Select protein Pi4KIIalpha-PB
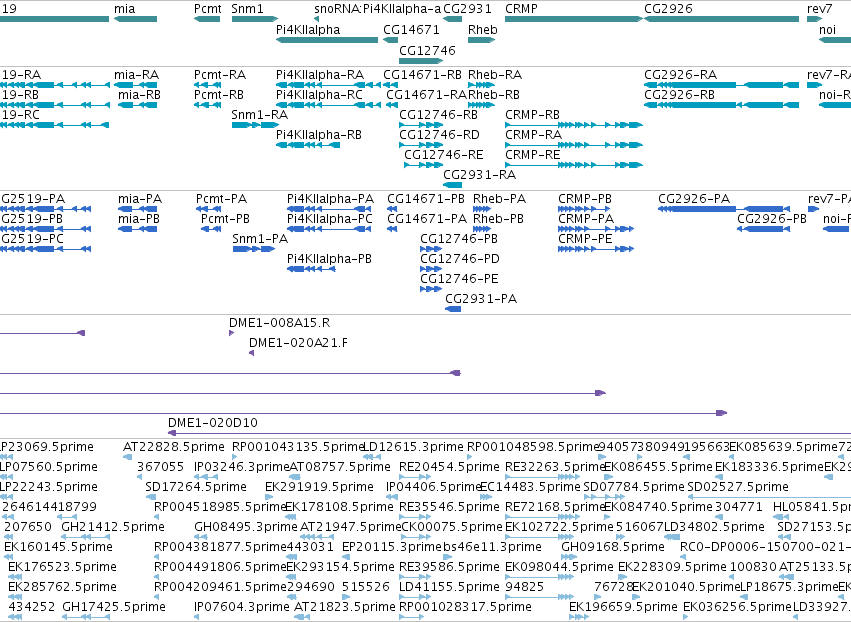851x622 pixels. point(311,269)
